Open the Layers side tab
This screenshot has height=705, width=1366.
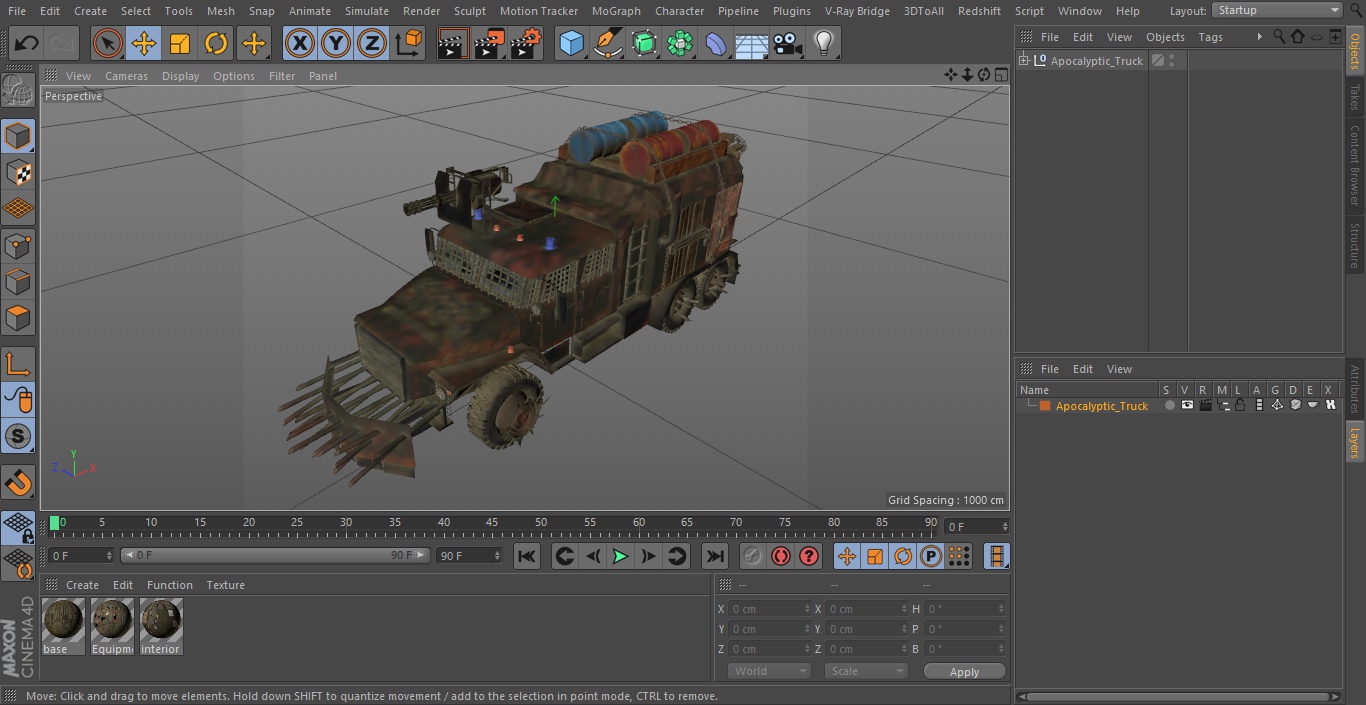[x=1355, y=441]
